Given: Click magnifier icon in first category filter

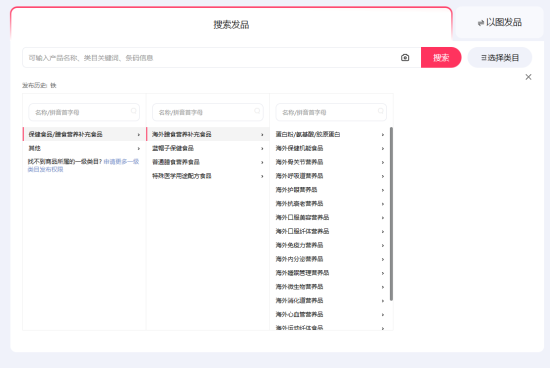Looking at the screenshot, I should click(x=134, y=111).
